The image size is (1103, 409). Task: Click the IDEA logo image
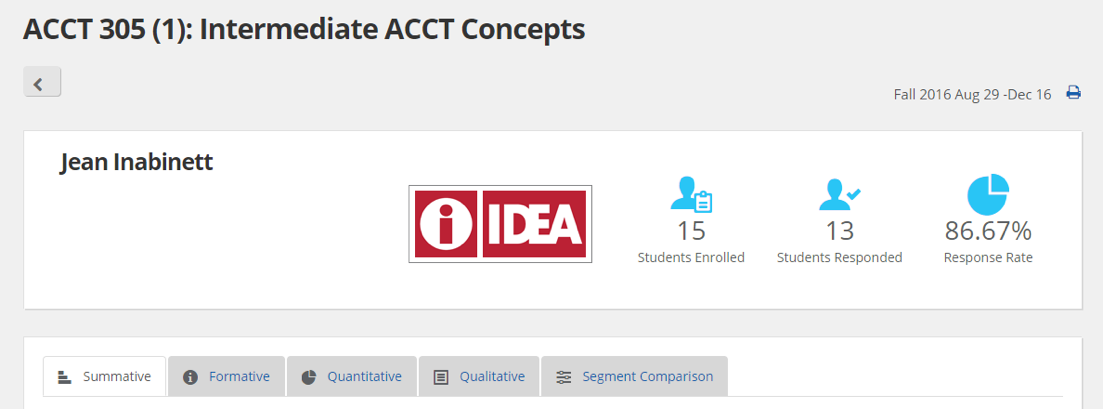[x=500, y=224]
